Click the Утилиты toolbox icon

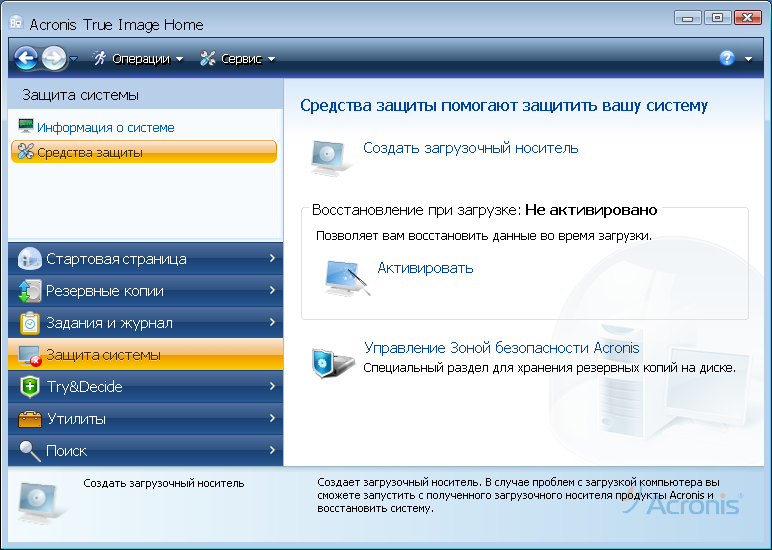tap(29, 419)
